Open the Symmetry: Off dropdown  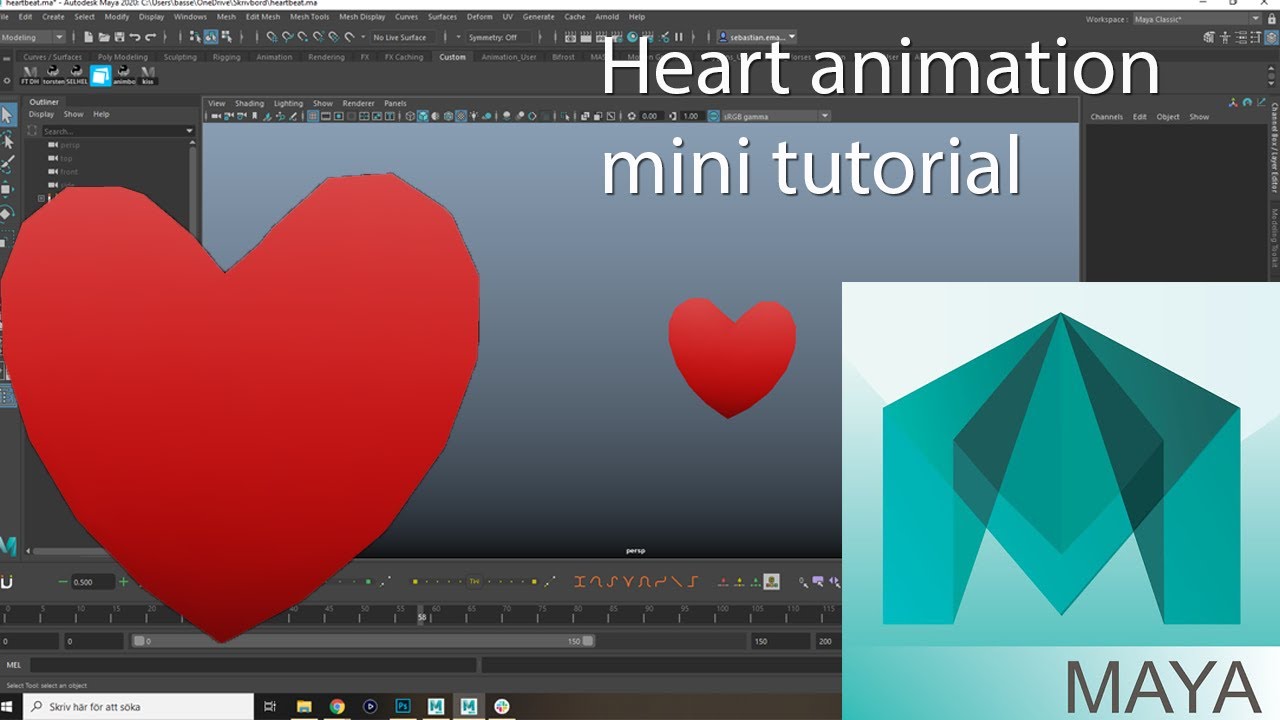(495, 37)
